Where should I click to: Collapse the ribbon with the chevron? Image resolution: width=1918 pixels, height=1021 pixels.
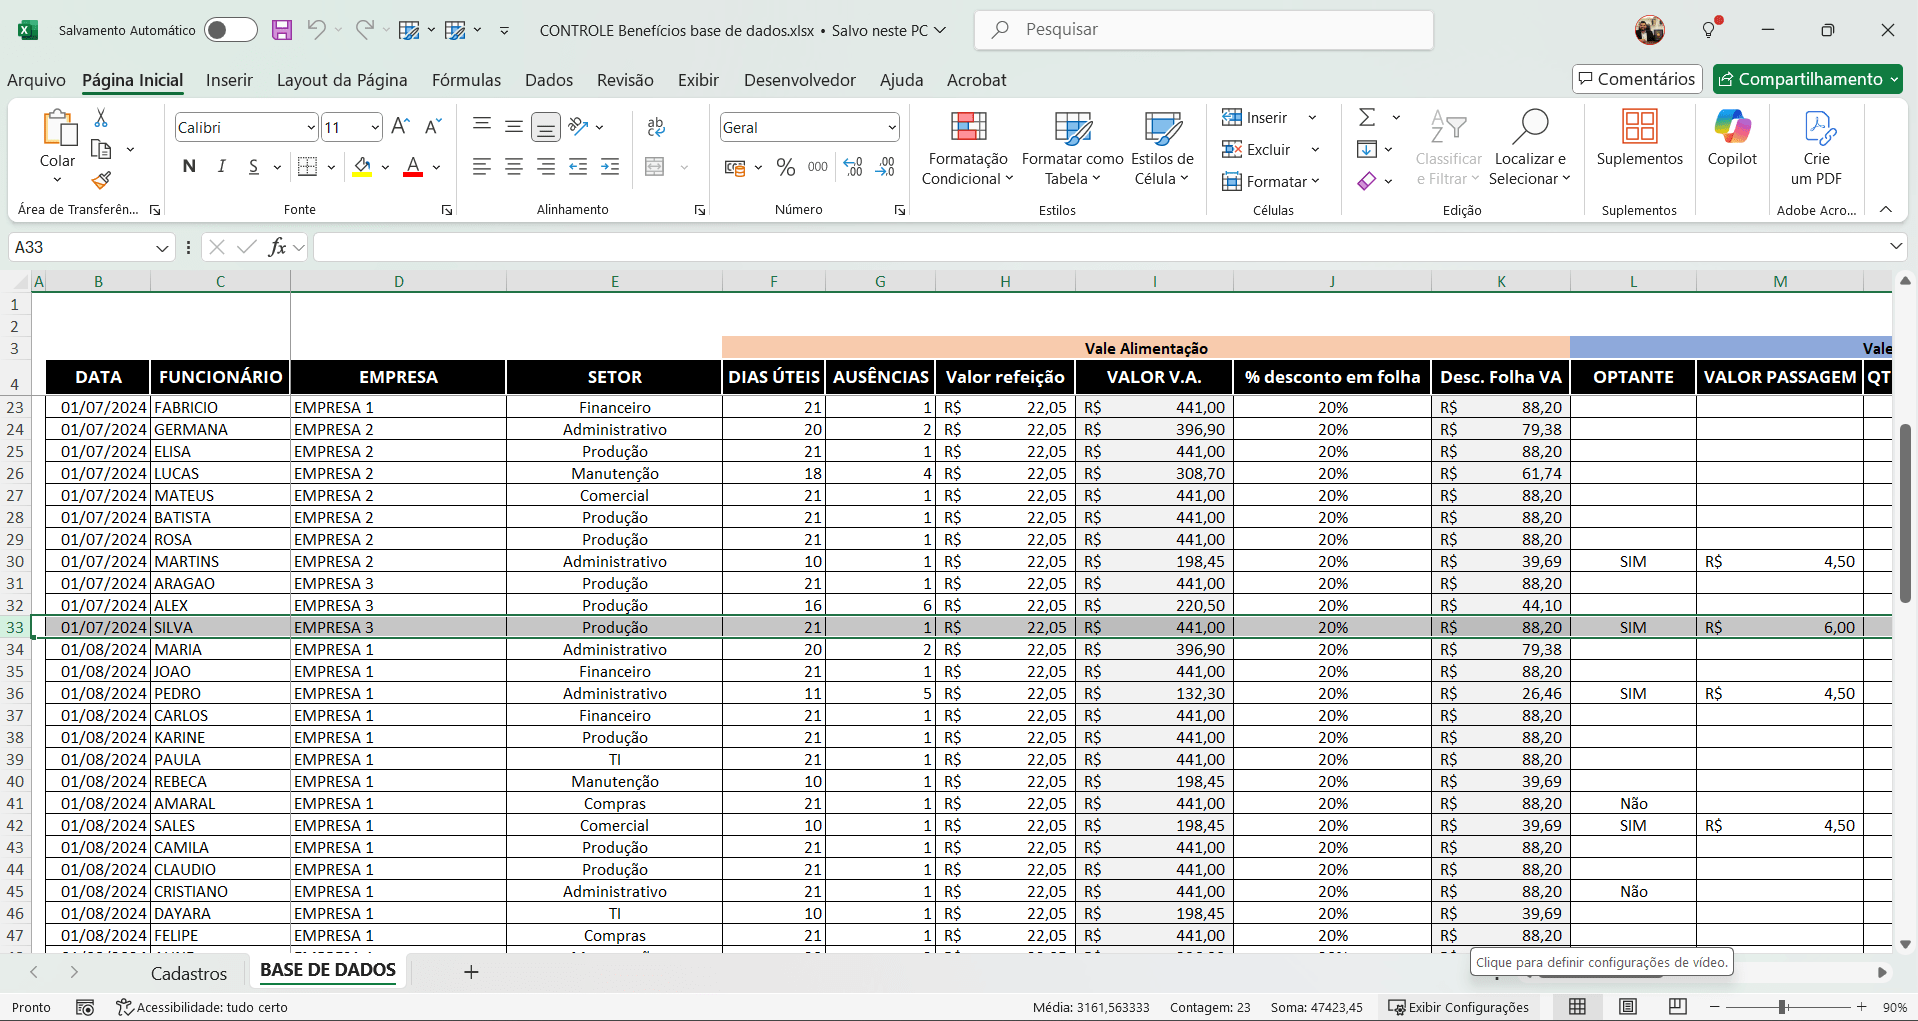(1886, 209)
